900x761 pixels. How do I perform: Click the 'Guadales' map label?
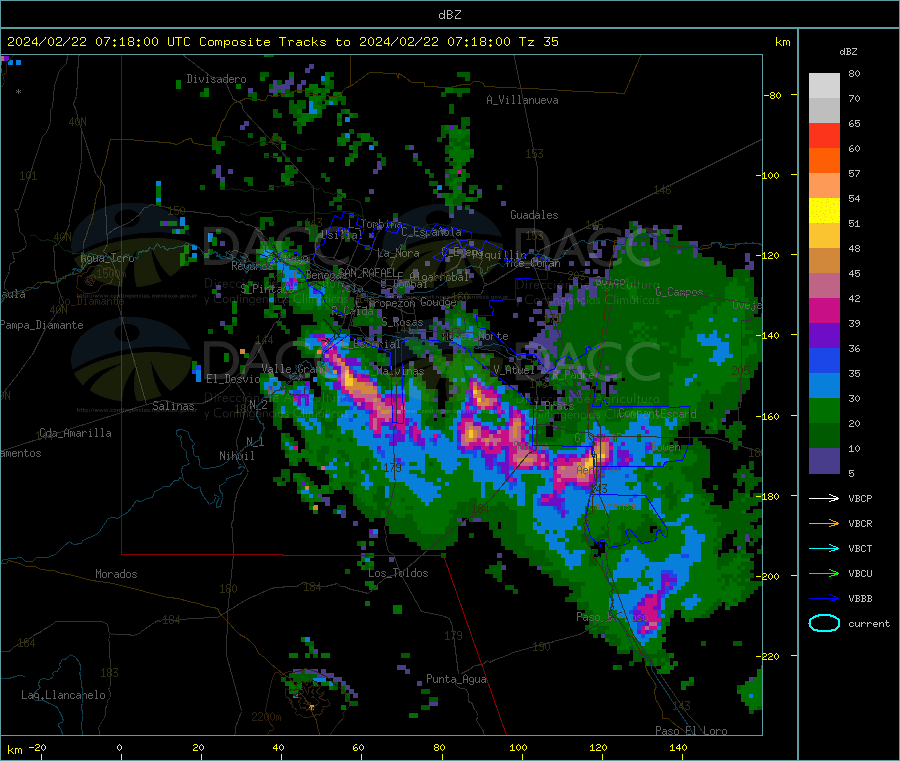[x=534, y=215]
